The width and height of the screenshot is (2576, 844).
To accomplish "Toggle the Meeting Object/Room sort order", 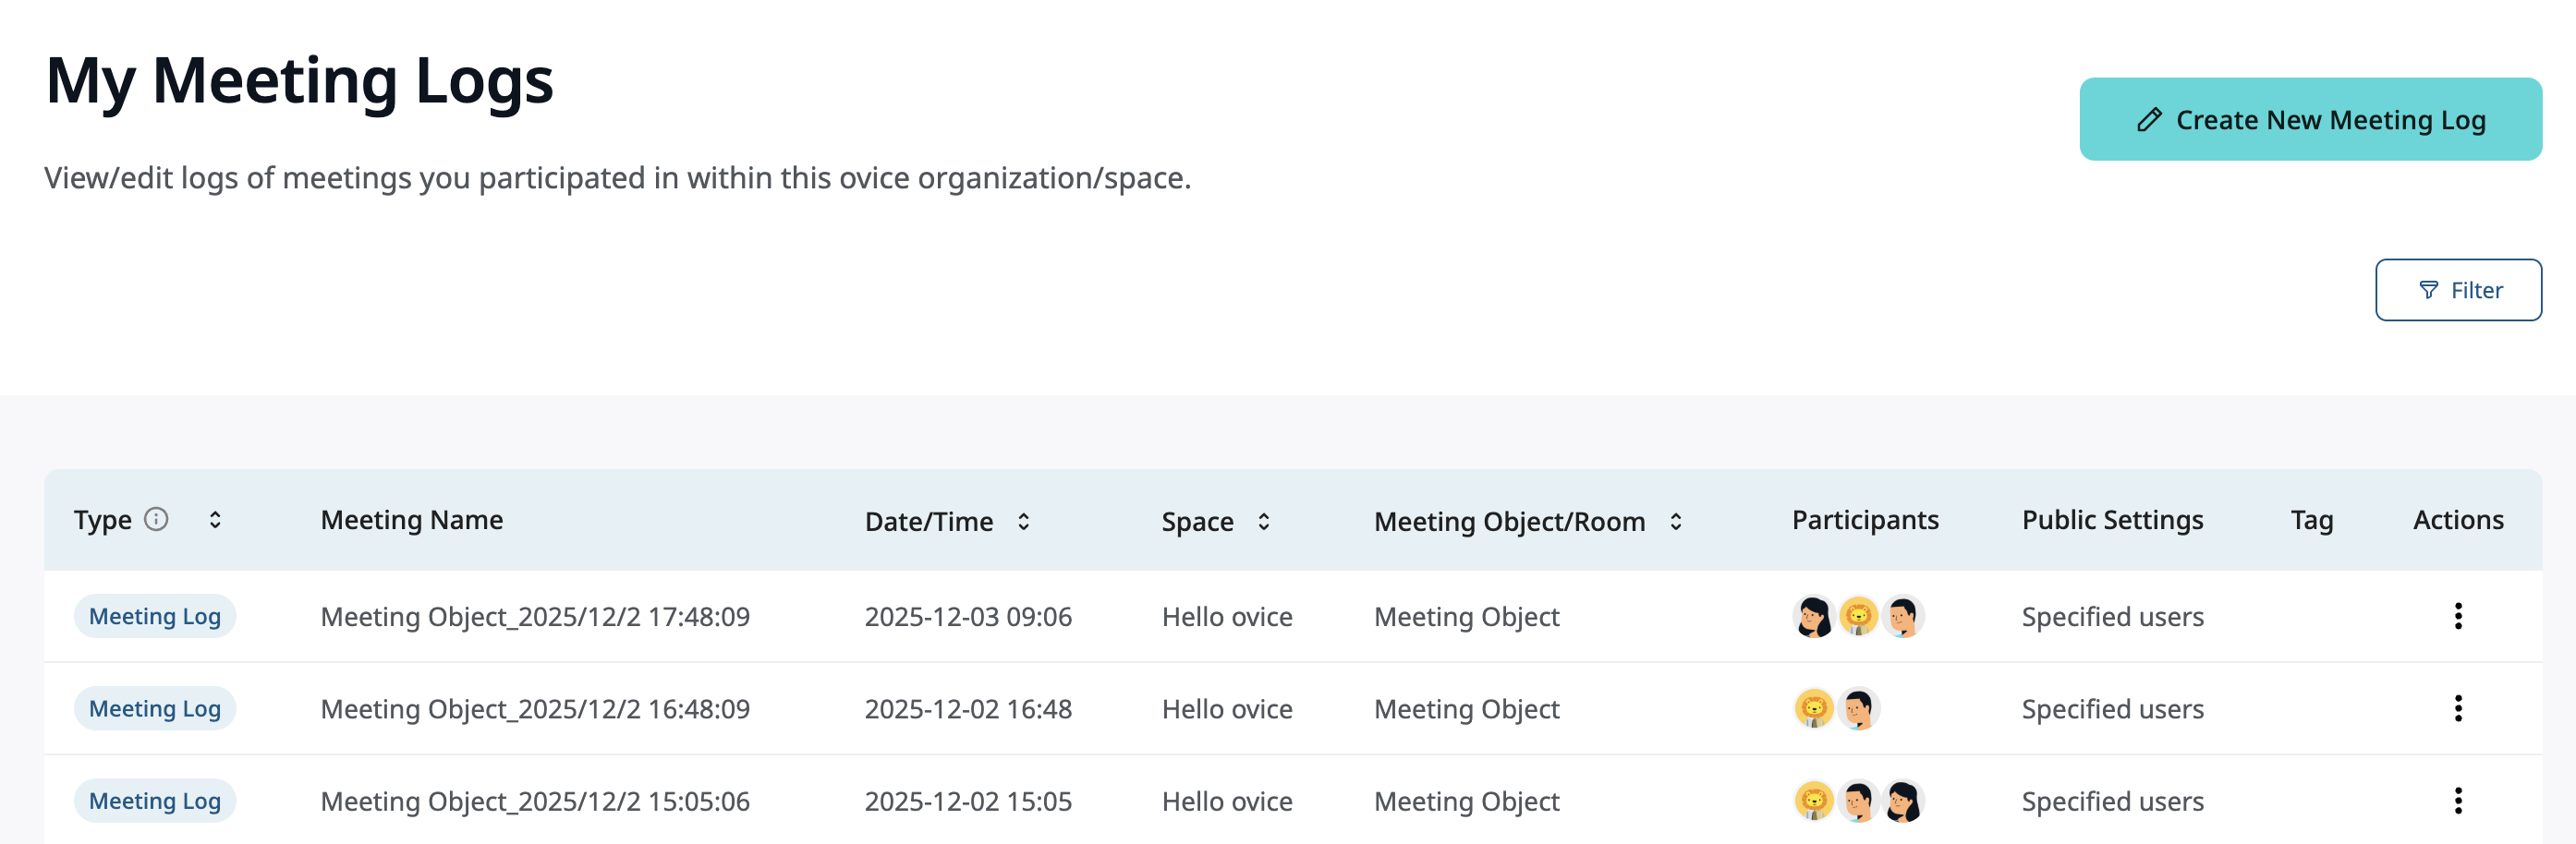I will [1674, 521].
